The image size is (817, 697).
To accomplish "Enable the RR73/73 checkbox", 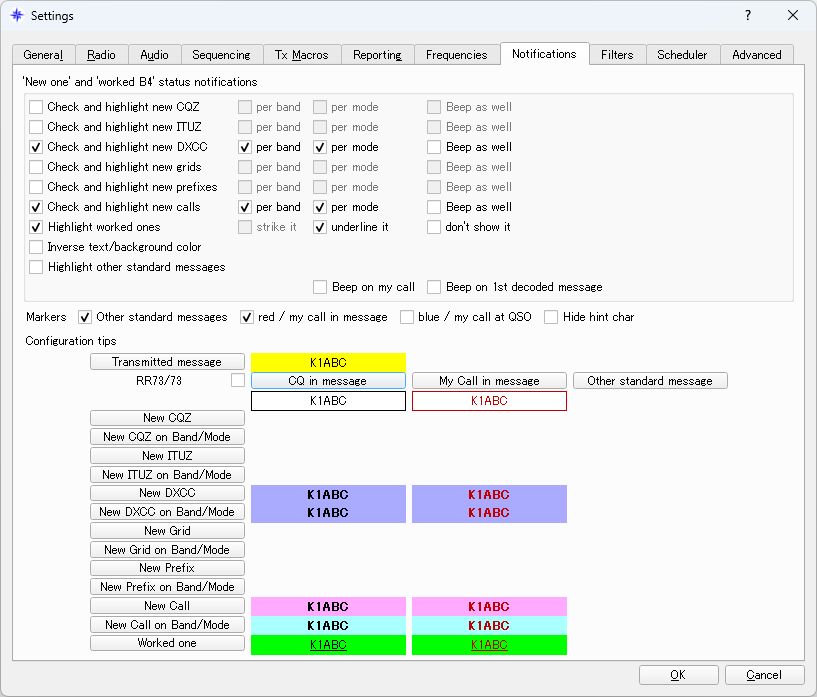I will tap(236, 381).
